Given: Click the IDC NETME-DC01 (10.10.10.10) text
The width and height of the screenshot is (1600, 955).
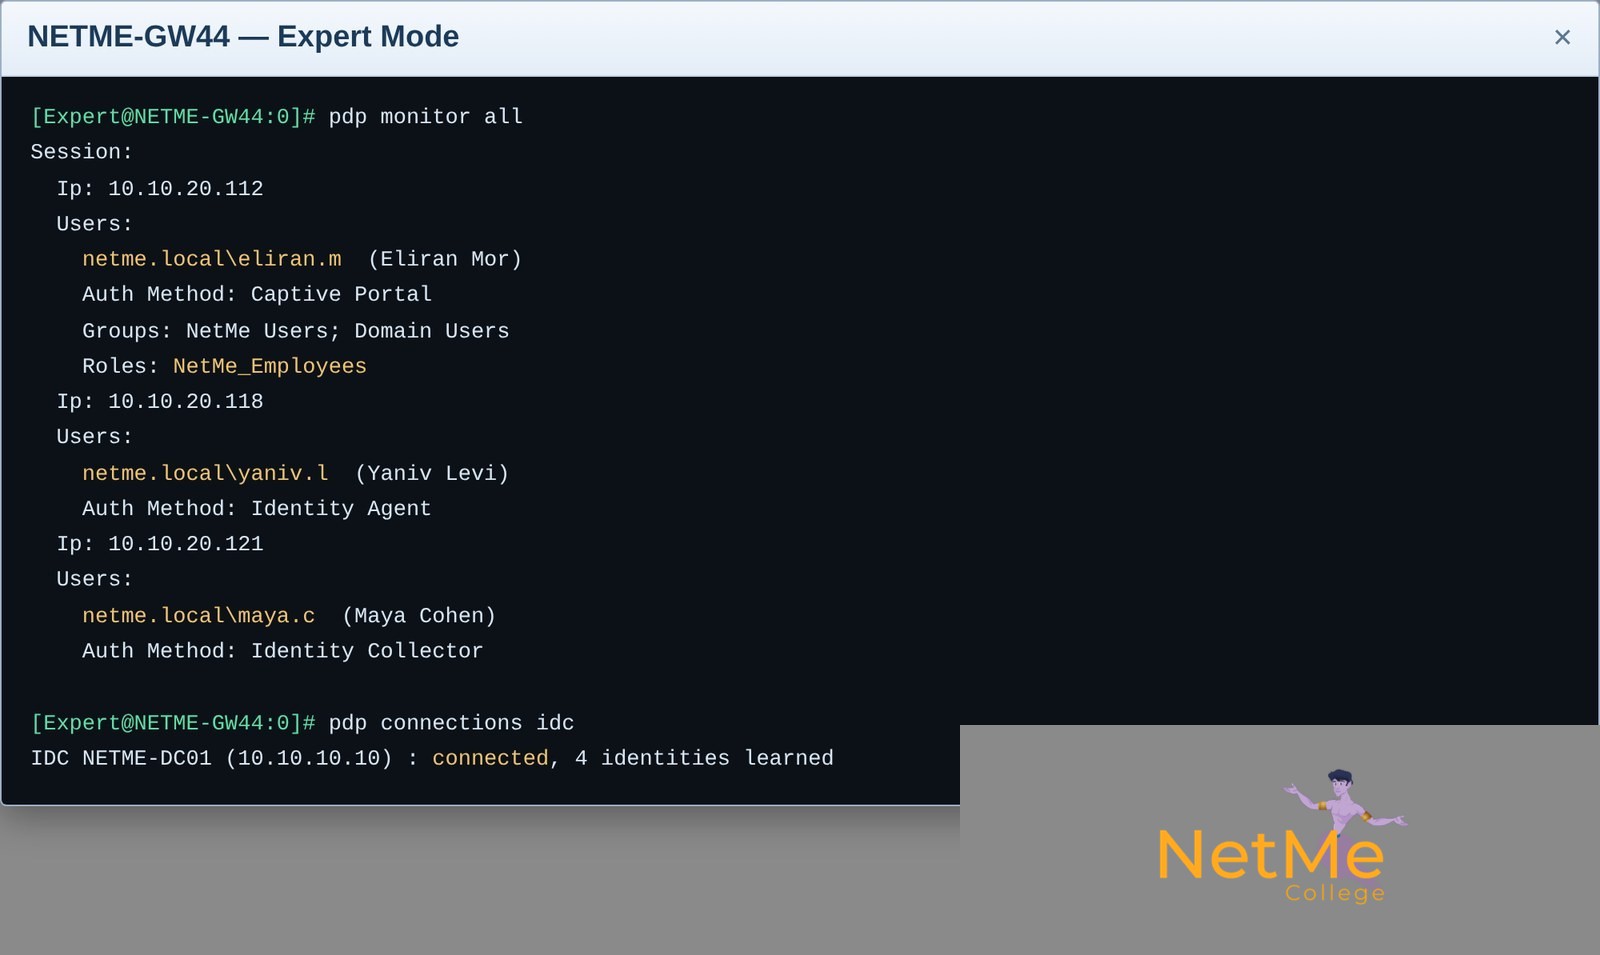Looking at the screenshot, I should pyautogui.click(x=212, y=758).
